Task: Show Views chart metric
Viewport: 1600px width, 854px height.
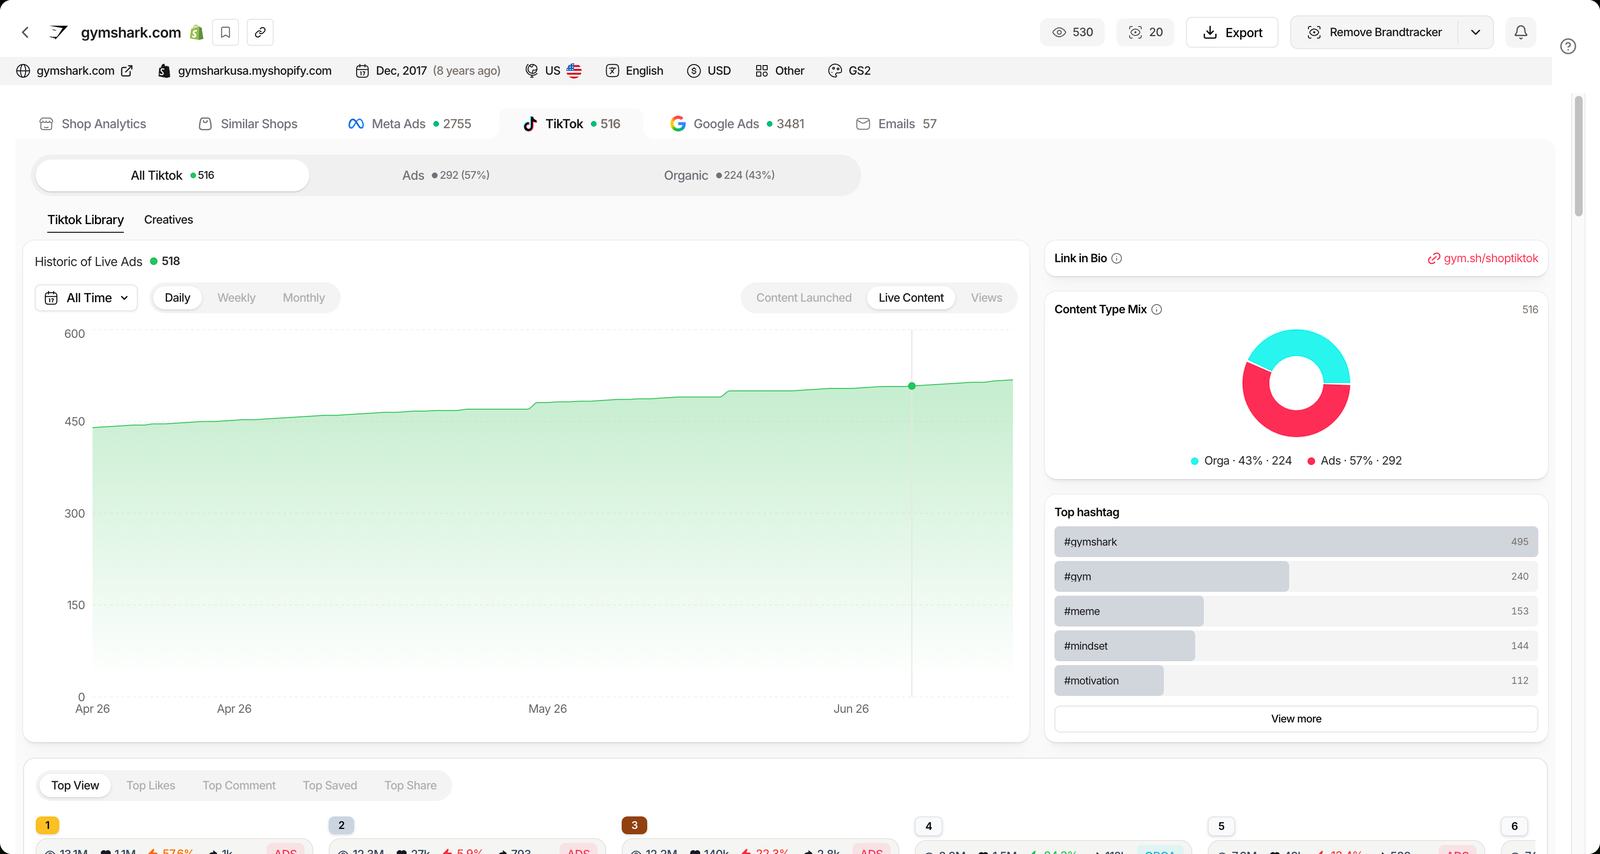Action: click(x=986, y=298)
